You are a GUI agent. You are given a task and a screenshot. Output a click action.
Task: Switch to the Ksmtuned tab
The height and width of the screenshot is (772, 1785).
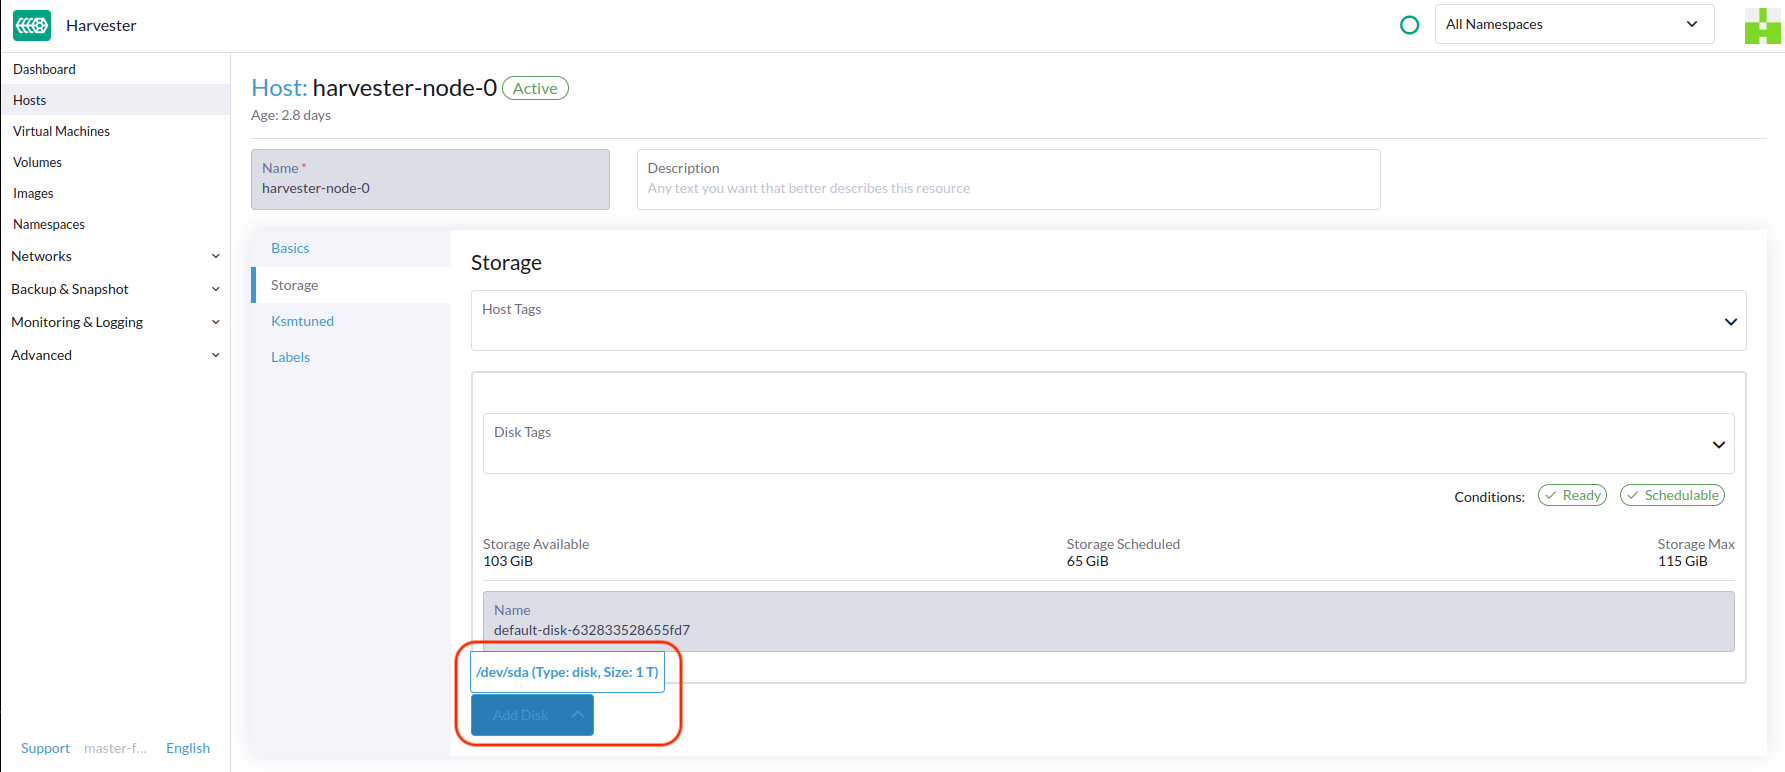click(302, 322)
